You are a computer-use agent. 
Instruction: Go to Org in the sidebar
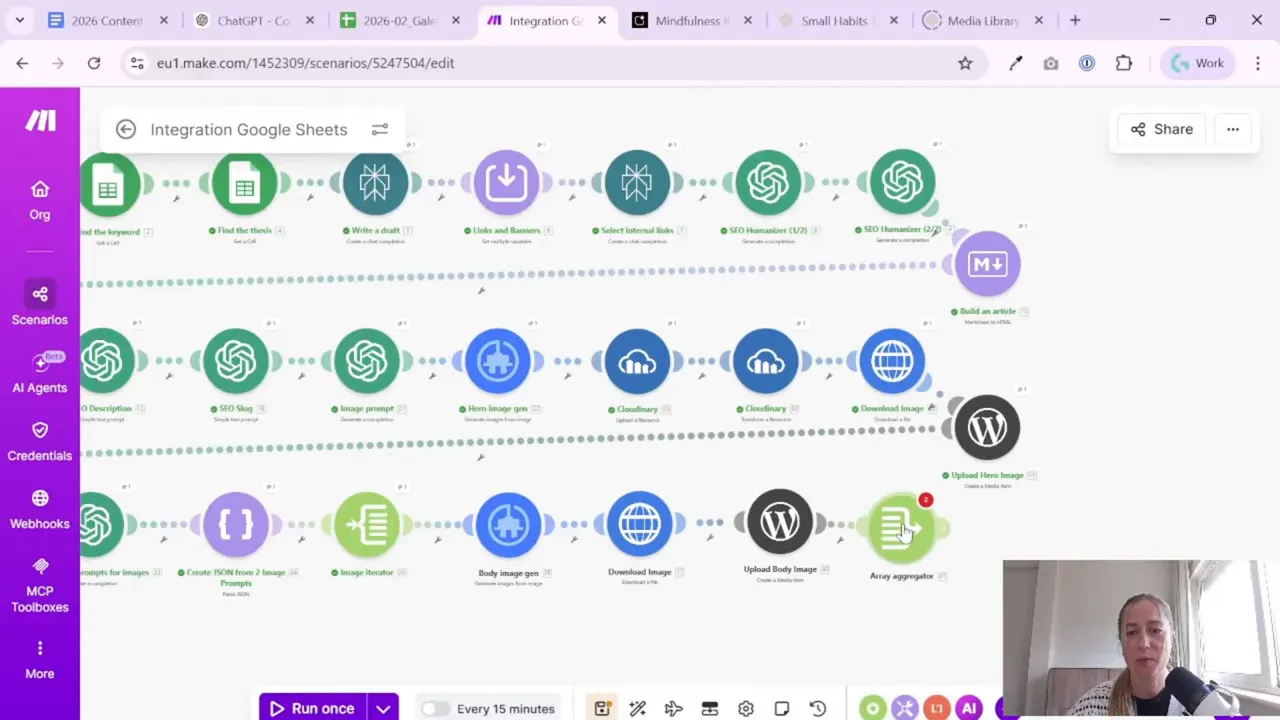(x=40, y=200)
